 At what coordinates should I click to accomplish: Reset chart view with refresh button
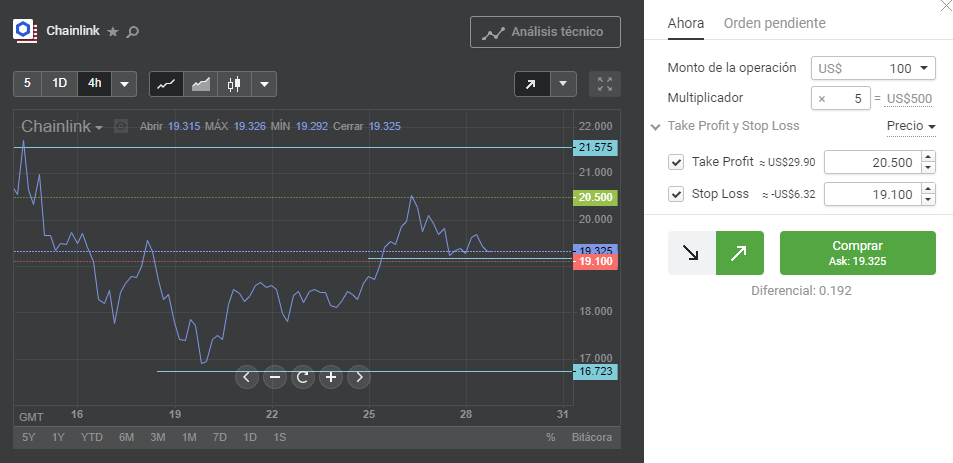point(303,377)
